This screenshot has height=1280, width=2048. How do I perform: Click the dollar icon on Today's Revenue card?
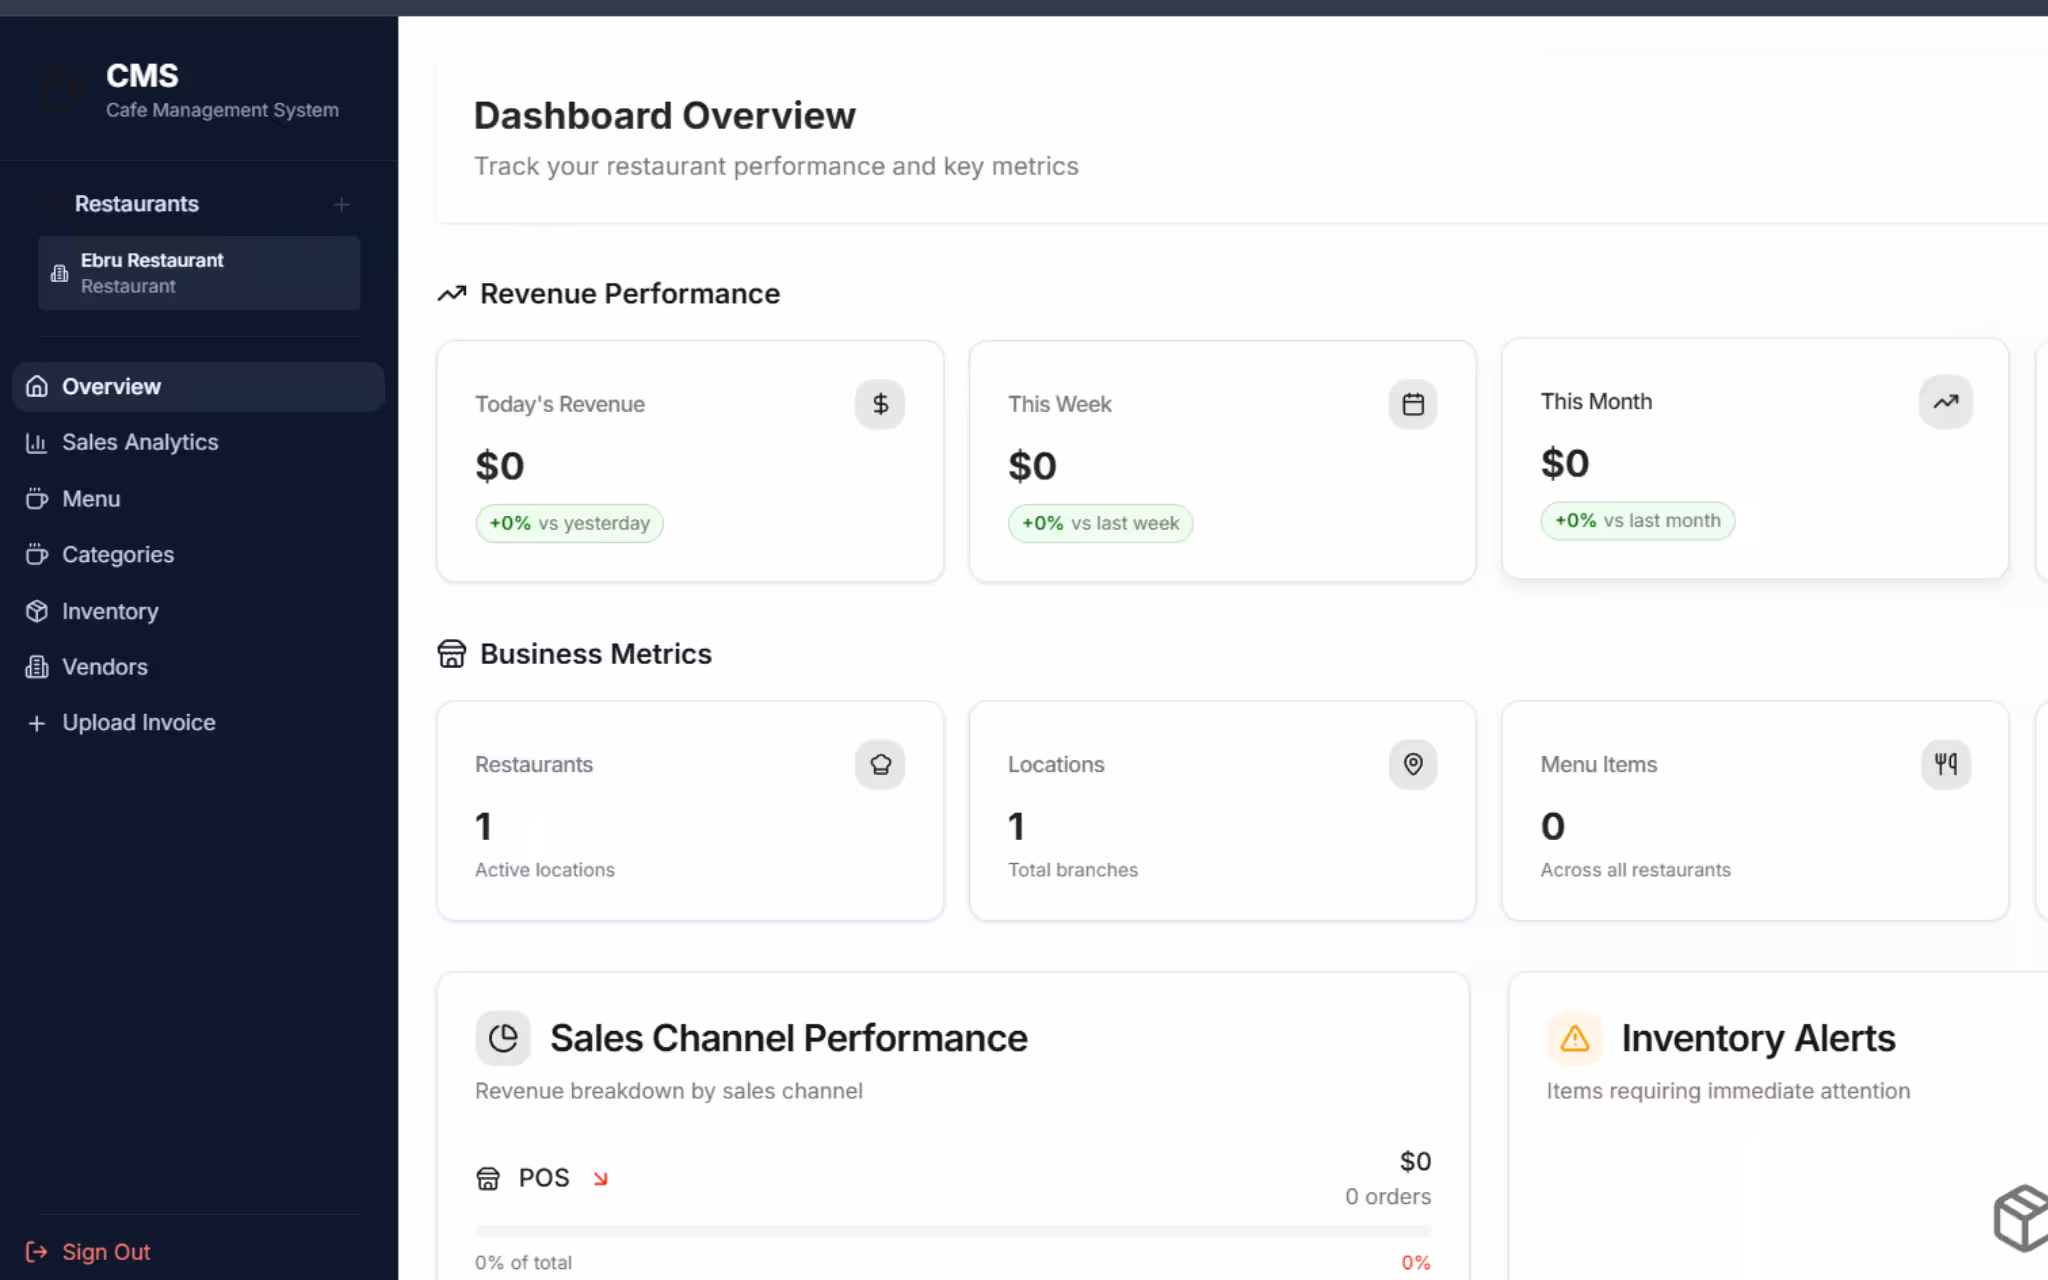point(879,404)
